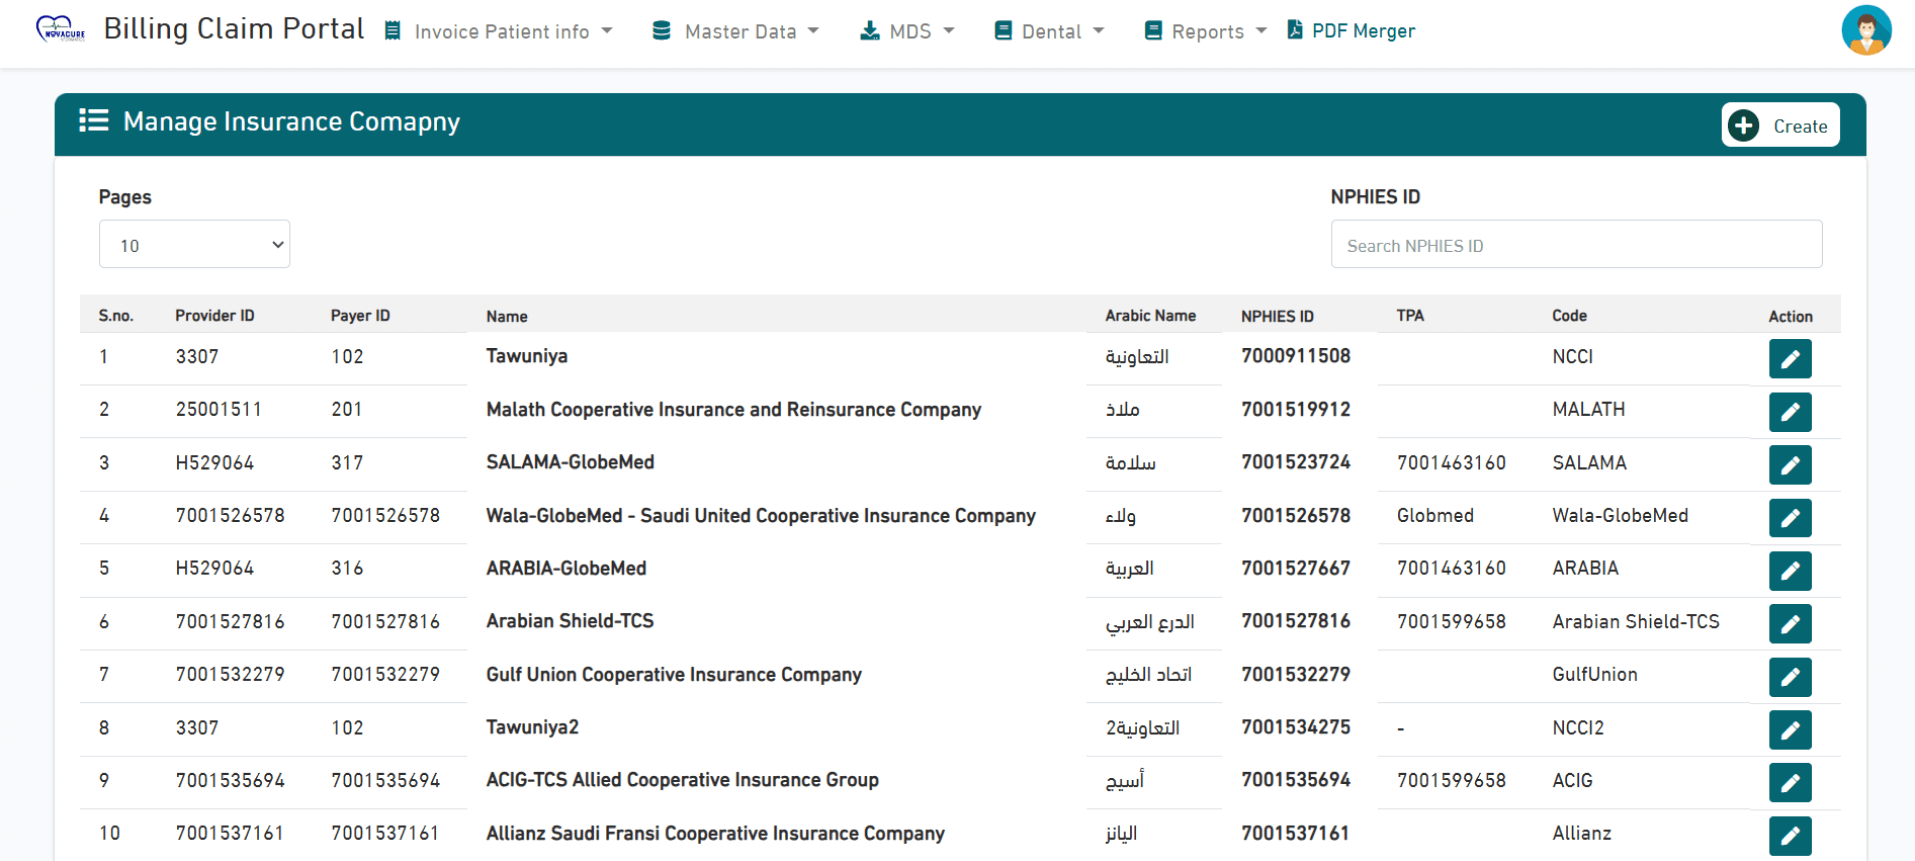Click the Payer ID column header
This screenshot has width=1915, height=861.
tap(360, 316)
